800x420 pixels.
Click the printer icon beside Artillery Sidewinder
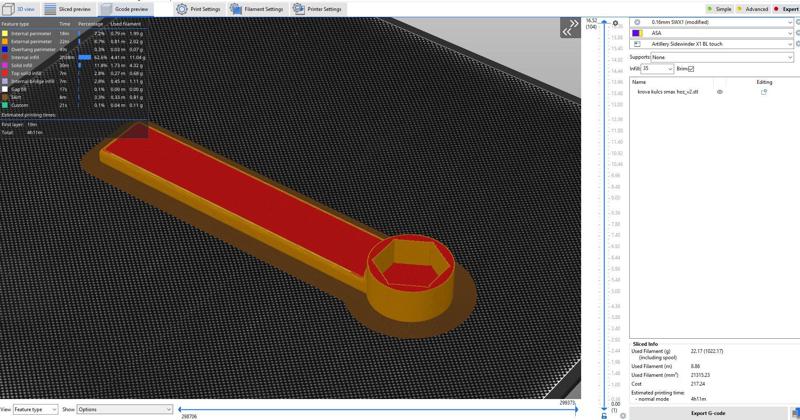tap(637, 44)
